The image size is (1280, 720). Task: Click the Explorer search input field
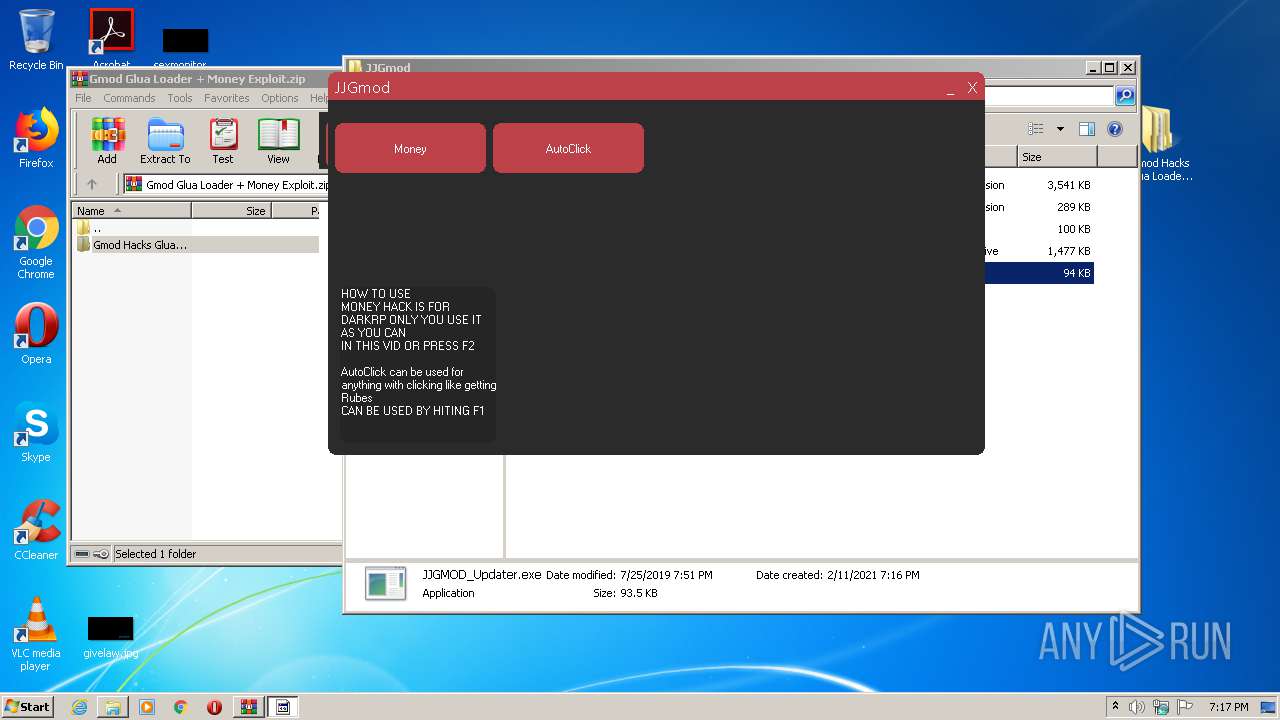point(1049,96)
